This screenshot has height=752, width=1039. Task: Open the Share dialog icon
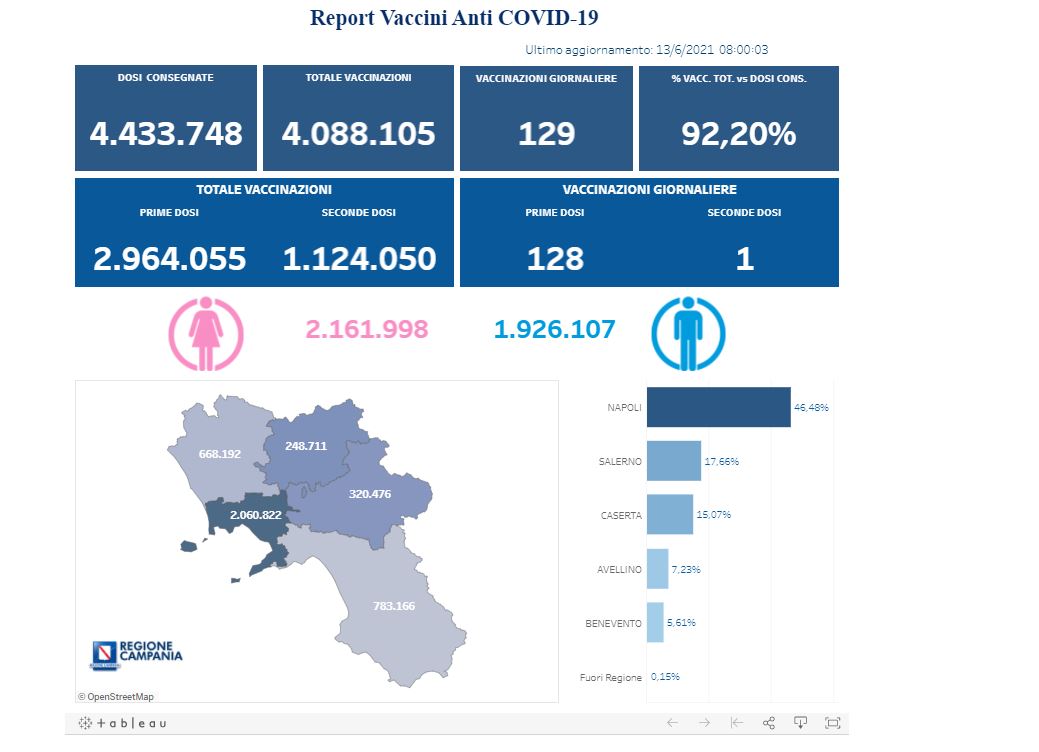click(769, 723)
